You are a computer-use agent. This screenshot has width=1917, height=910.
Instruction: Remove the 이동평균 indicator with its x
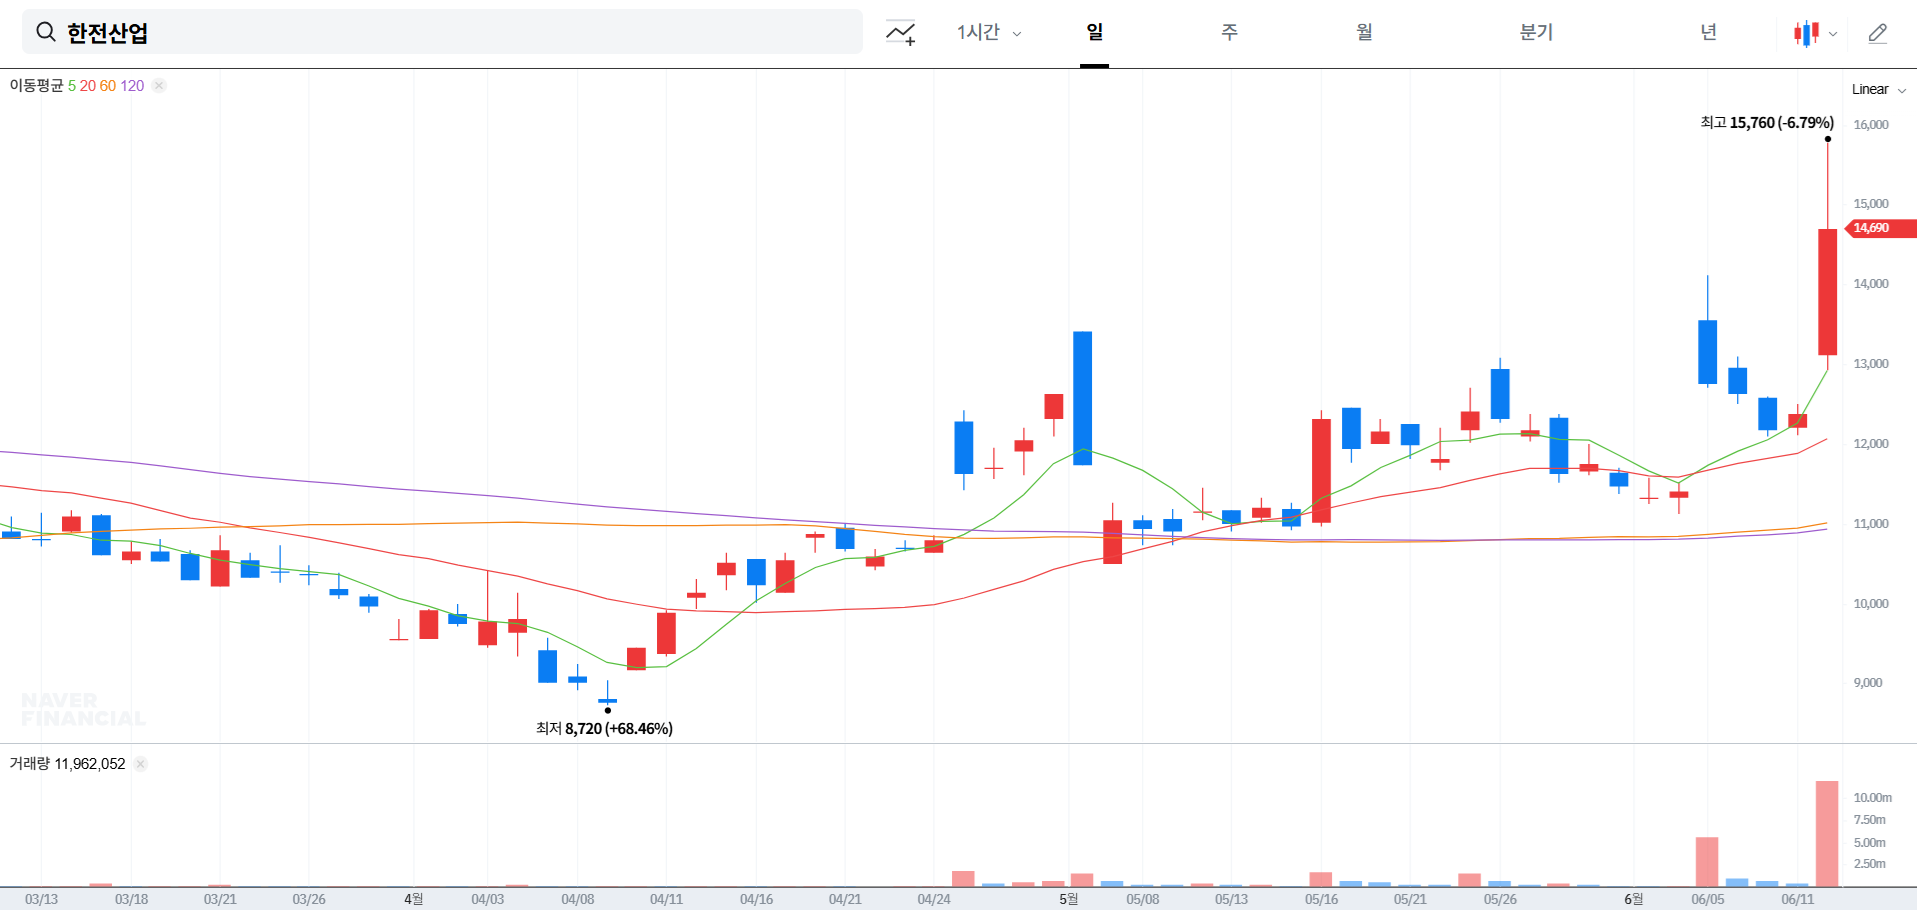[159, 86]
